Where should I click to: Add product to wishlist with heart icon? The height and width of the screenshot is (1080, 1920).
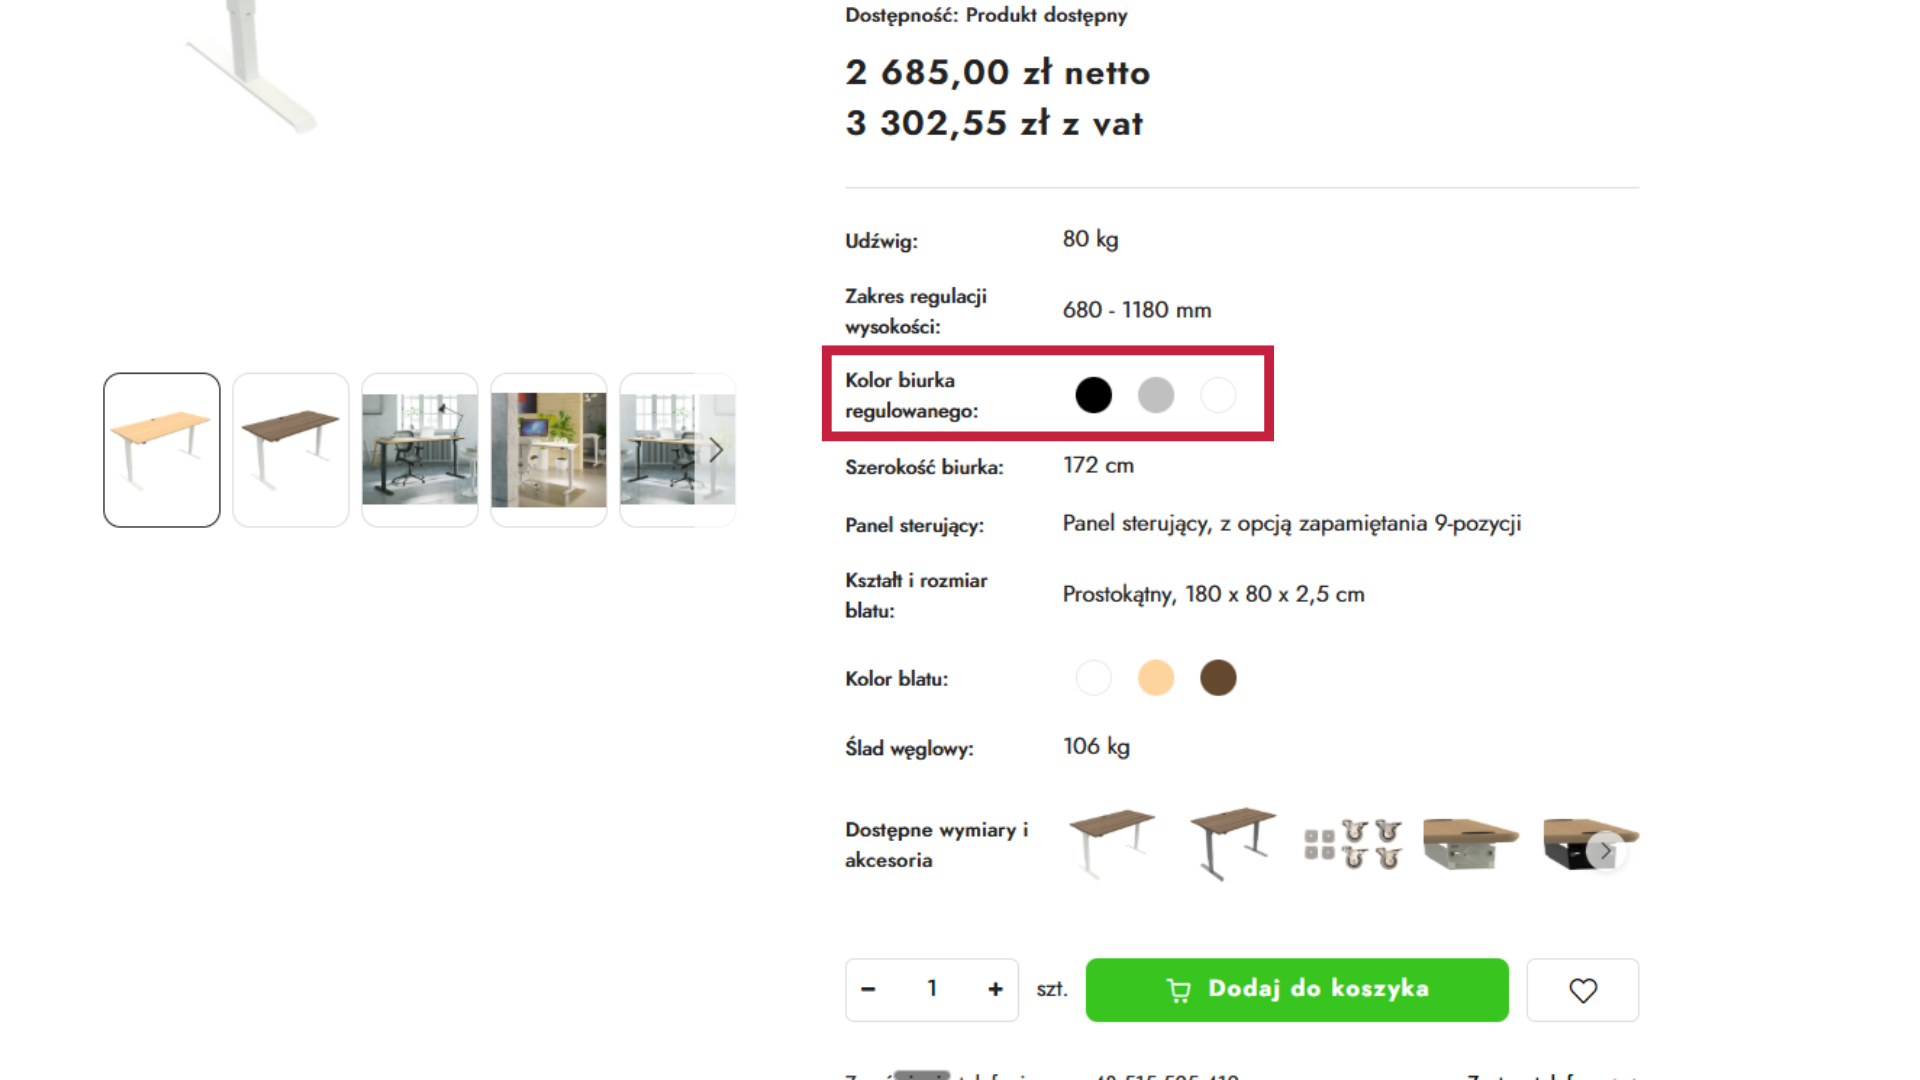tap(1582, 990)
